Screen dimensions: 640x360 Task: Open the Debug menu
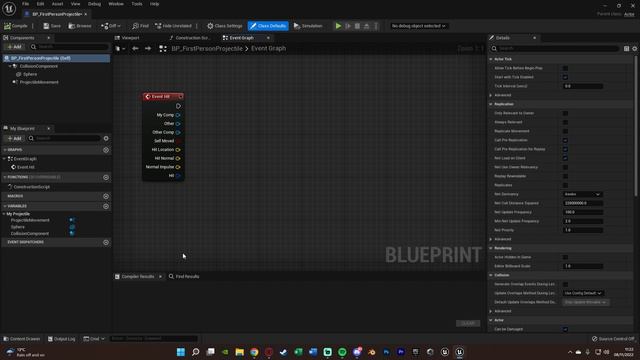[94, 4]
